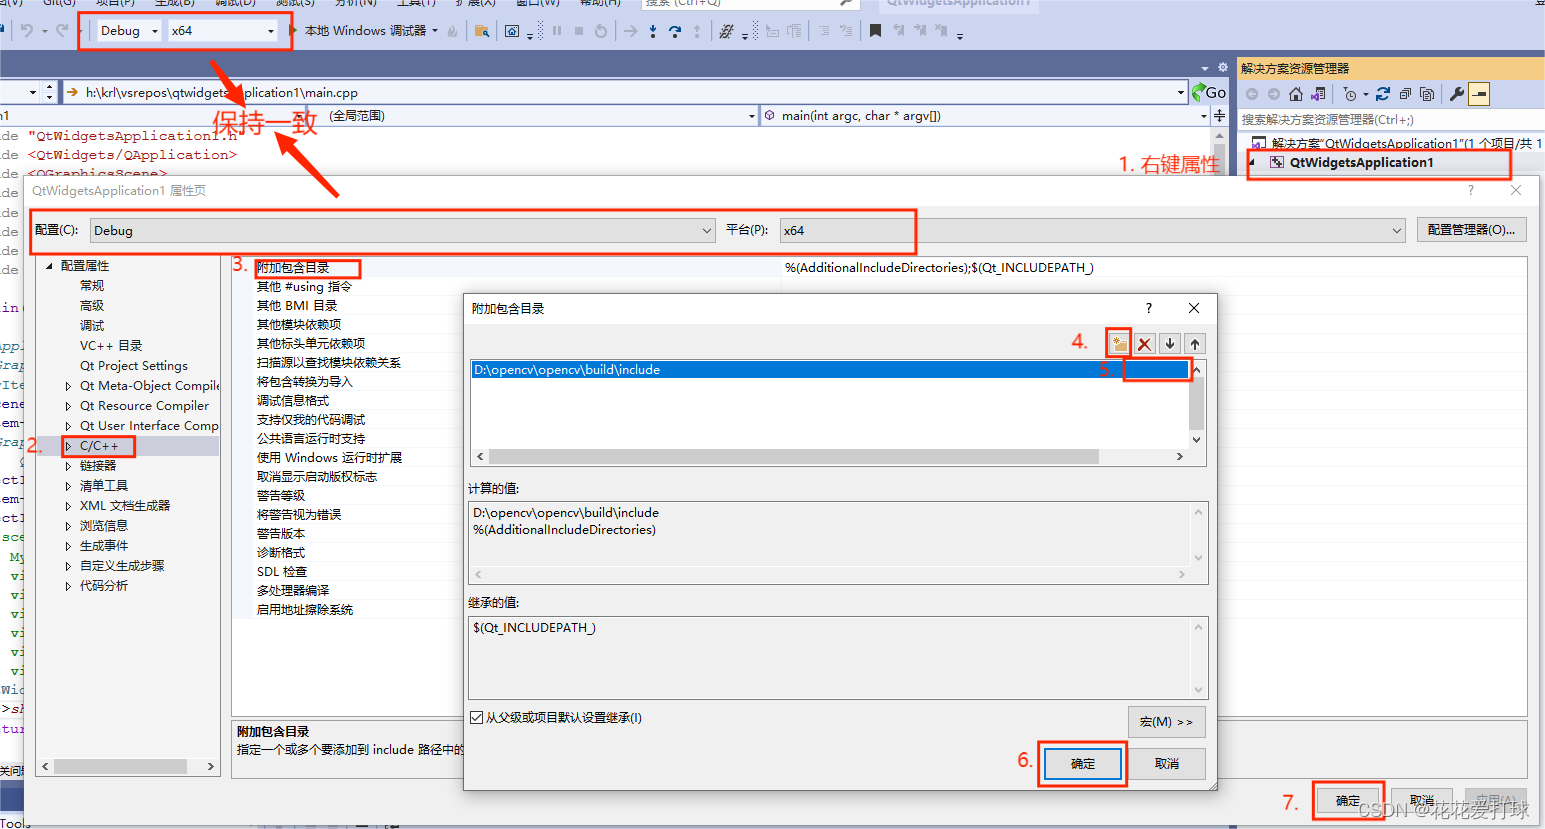Open 配置管理器(O)... button
The image size is (1545, 829).
pyautogui.click(x=1471, y=230)
